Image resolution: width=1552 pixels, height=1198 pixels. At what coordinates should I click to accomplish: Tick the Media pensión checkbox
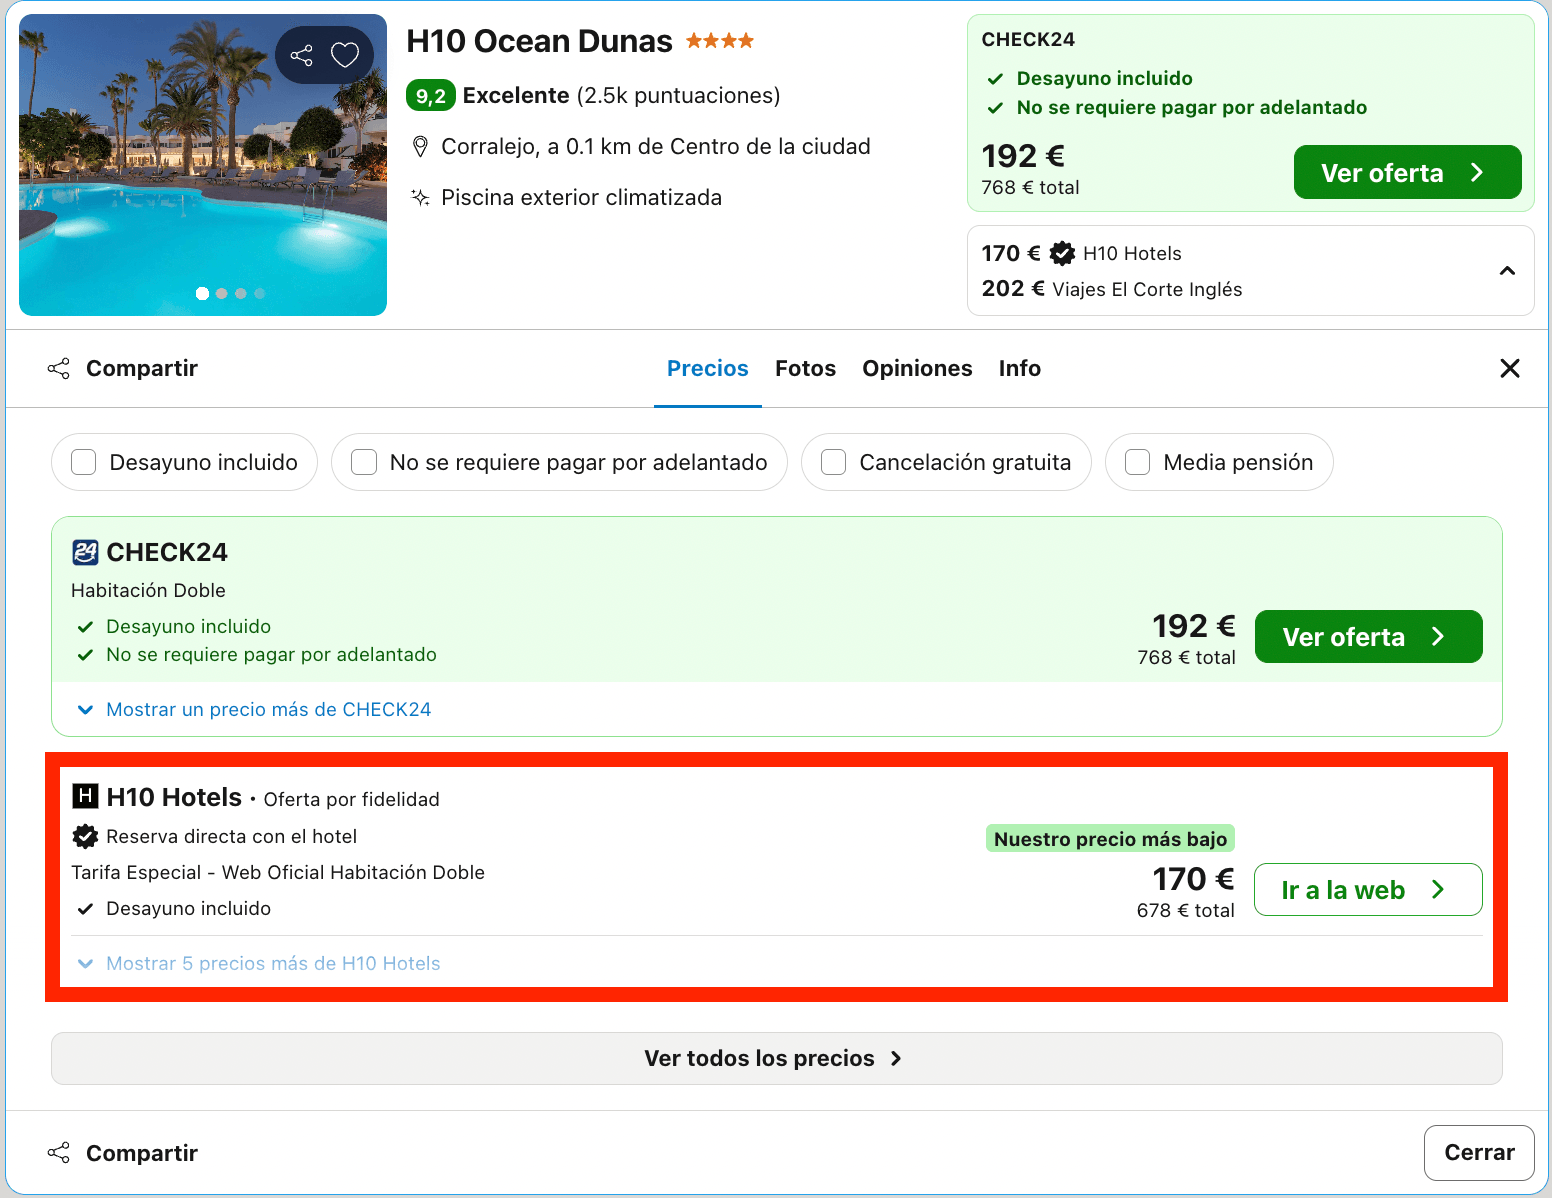(1138, 462)
